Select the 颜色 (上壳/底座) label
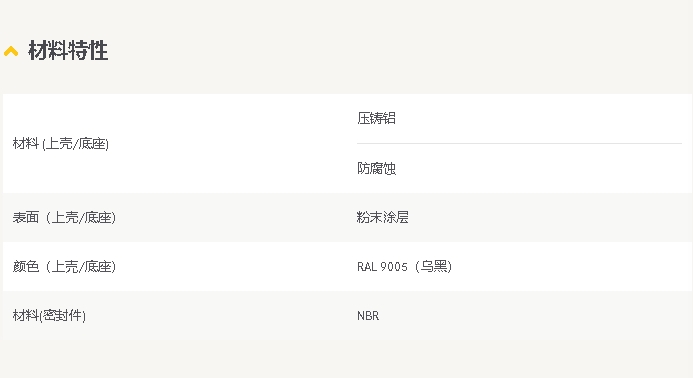Viewport: 693px width, 378px height. pos(64,267)
